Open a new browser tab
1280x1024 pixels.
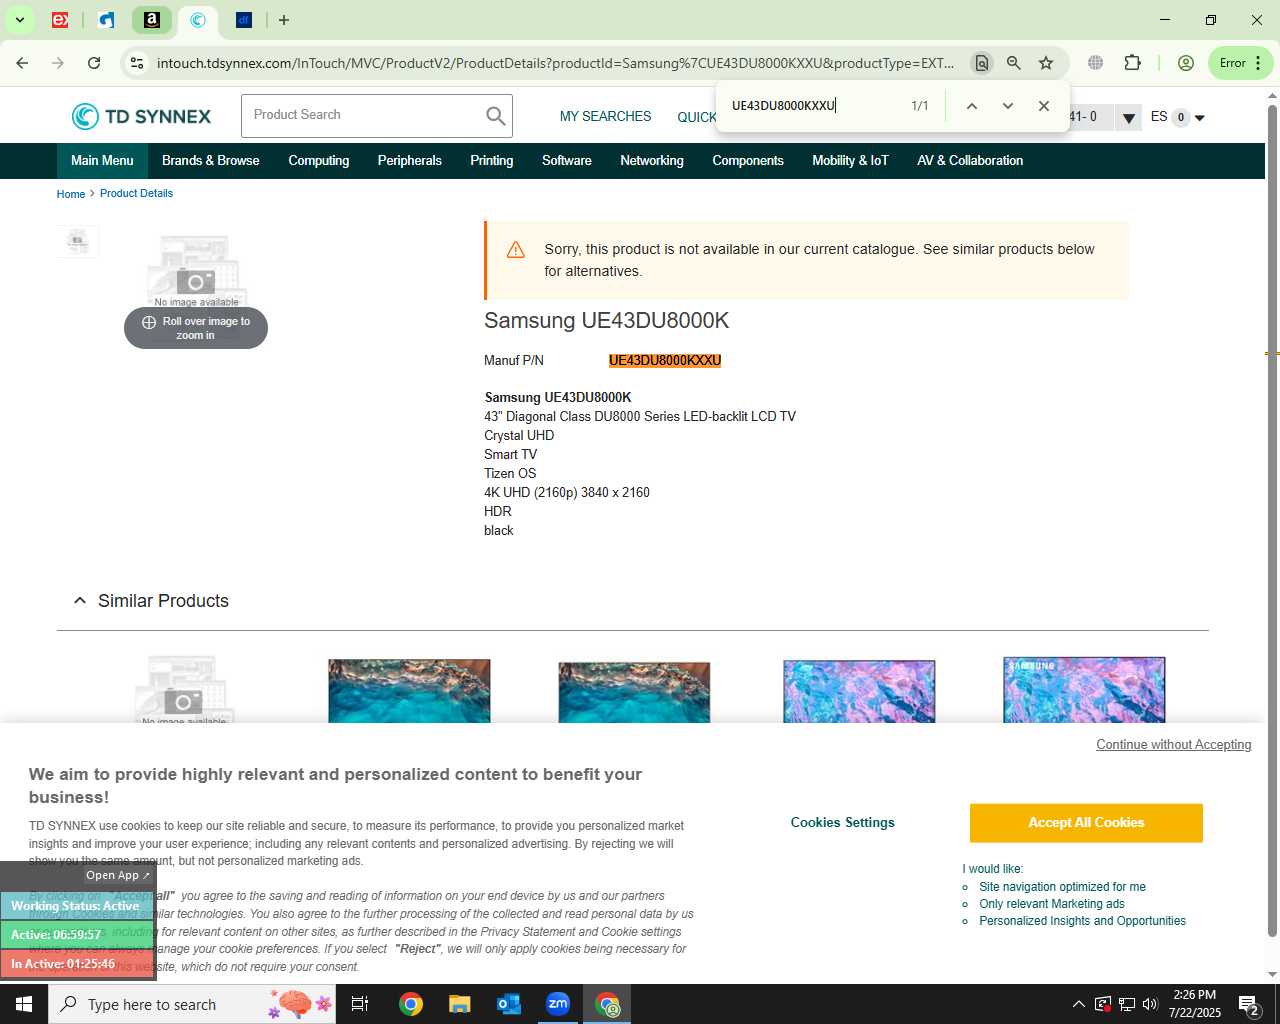(284, 20)
